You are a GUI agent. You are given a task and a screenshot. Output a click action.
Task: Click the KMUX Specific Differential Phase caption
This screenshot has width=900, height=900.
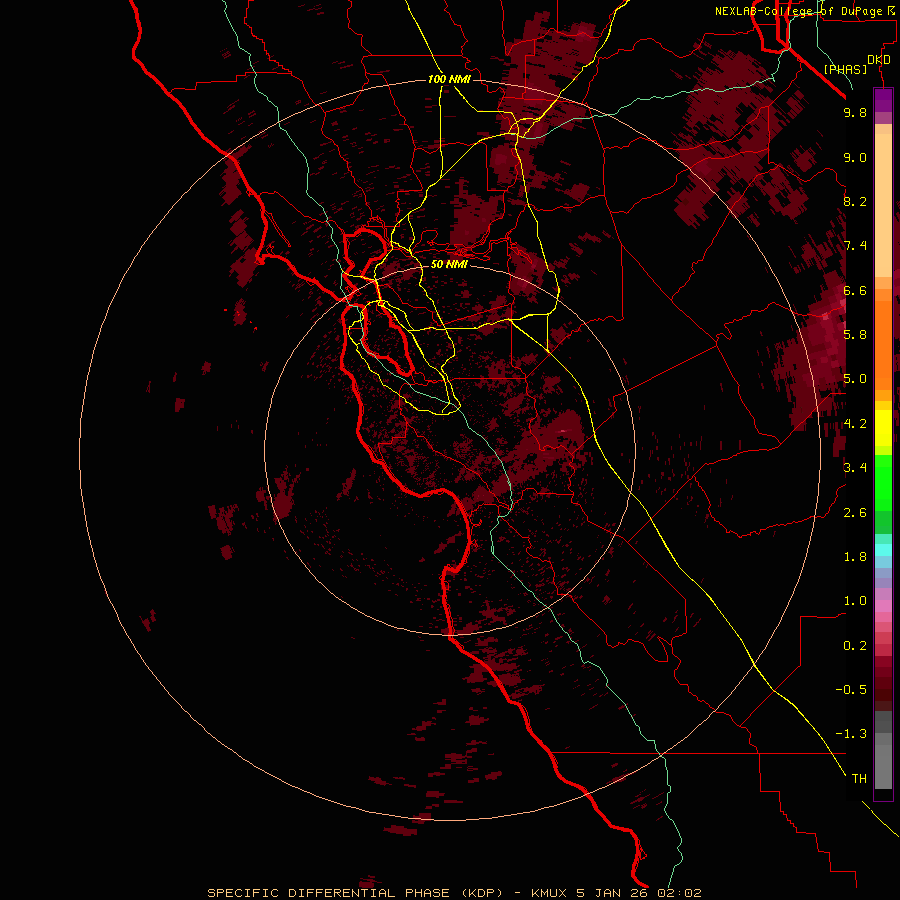tap(454, 893)
